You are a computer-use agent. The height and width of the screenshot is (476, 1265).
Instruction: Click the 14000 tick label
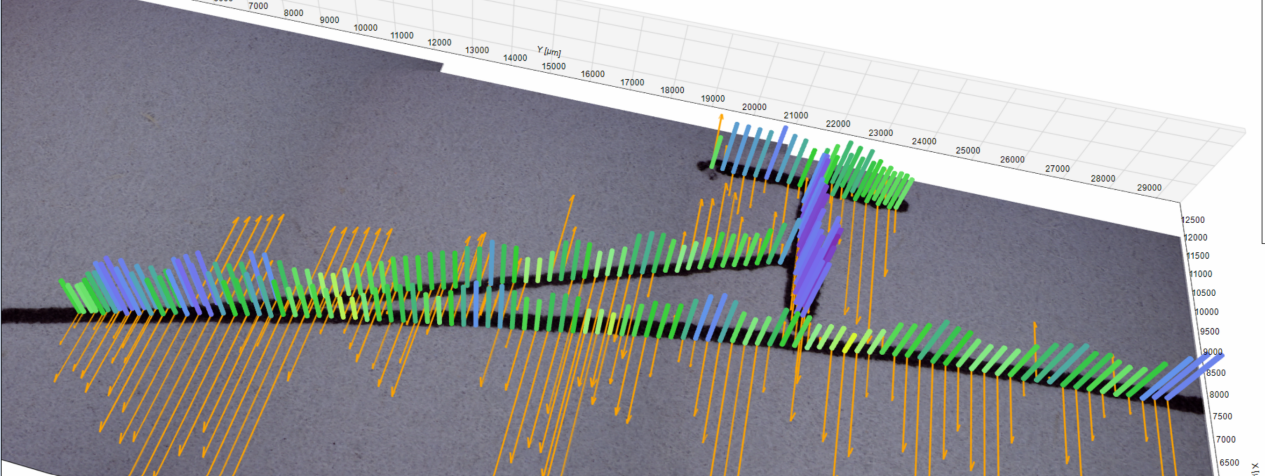(x=516, y=58)
